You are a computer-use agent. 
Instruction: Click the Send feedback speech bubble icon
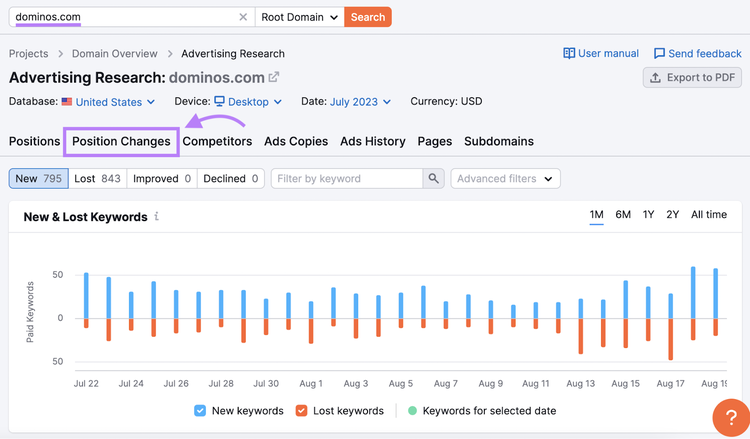point(659,53)
